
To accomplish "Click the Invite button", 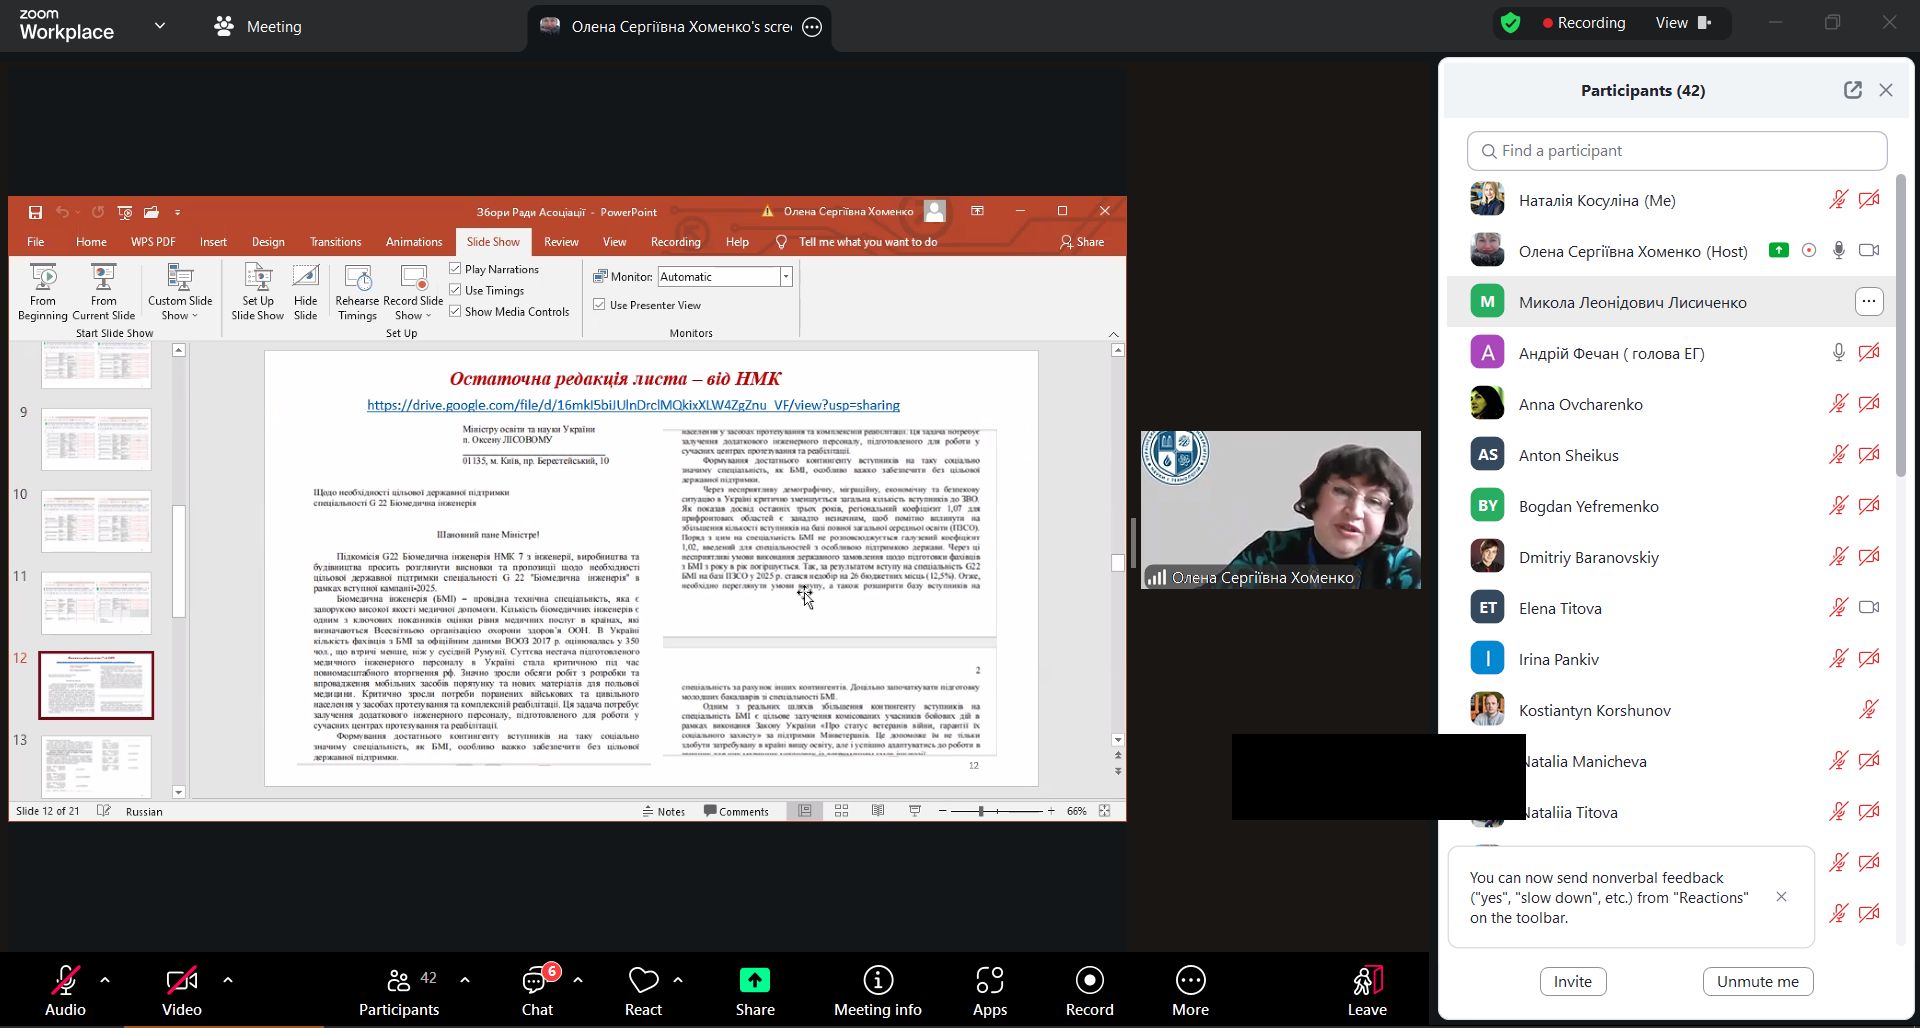I will point(1572,981).
